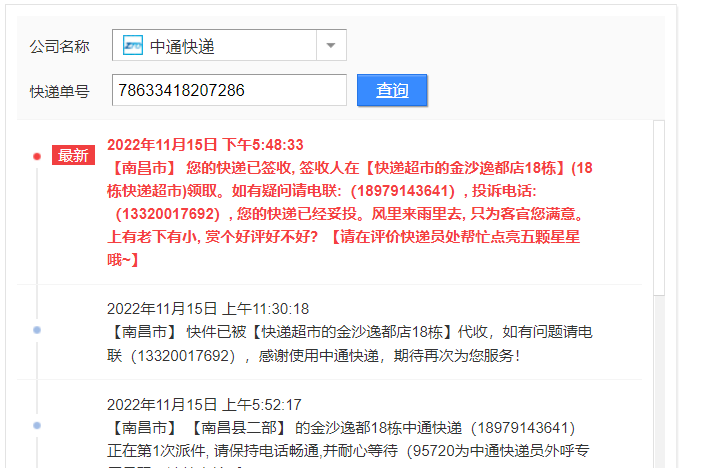Click the blue 查询 button
This screenshot has width=712, height=468.
392,90
